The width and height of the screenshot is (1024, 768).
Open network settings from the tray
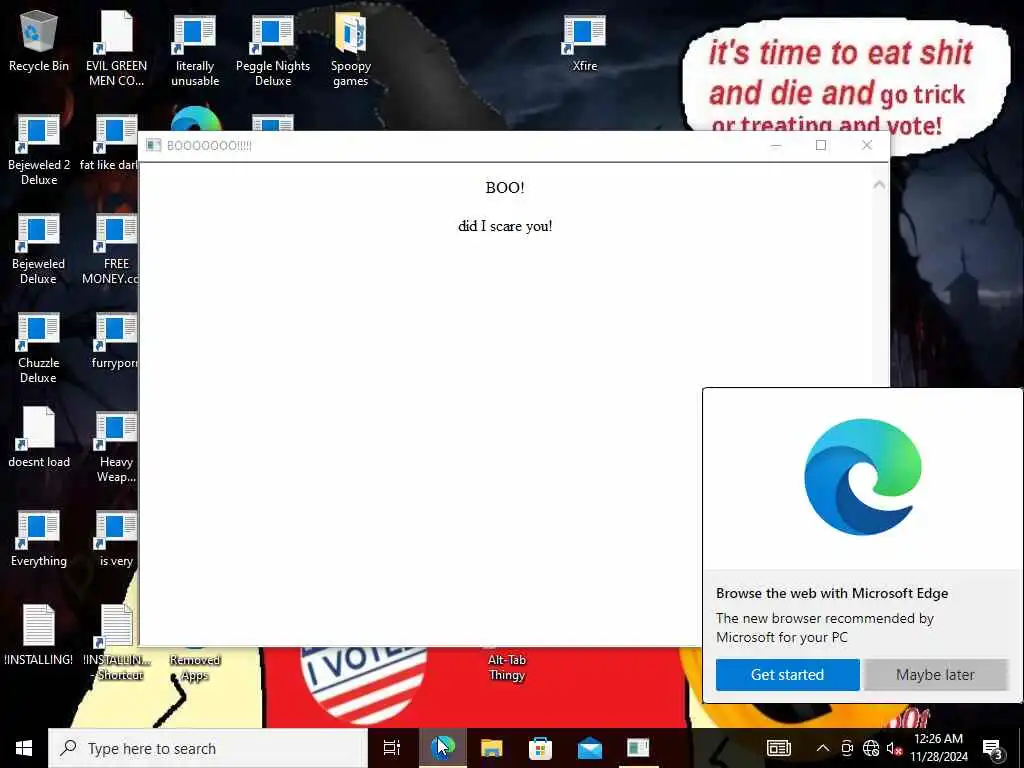click(871, 748)
